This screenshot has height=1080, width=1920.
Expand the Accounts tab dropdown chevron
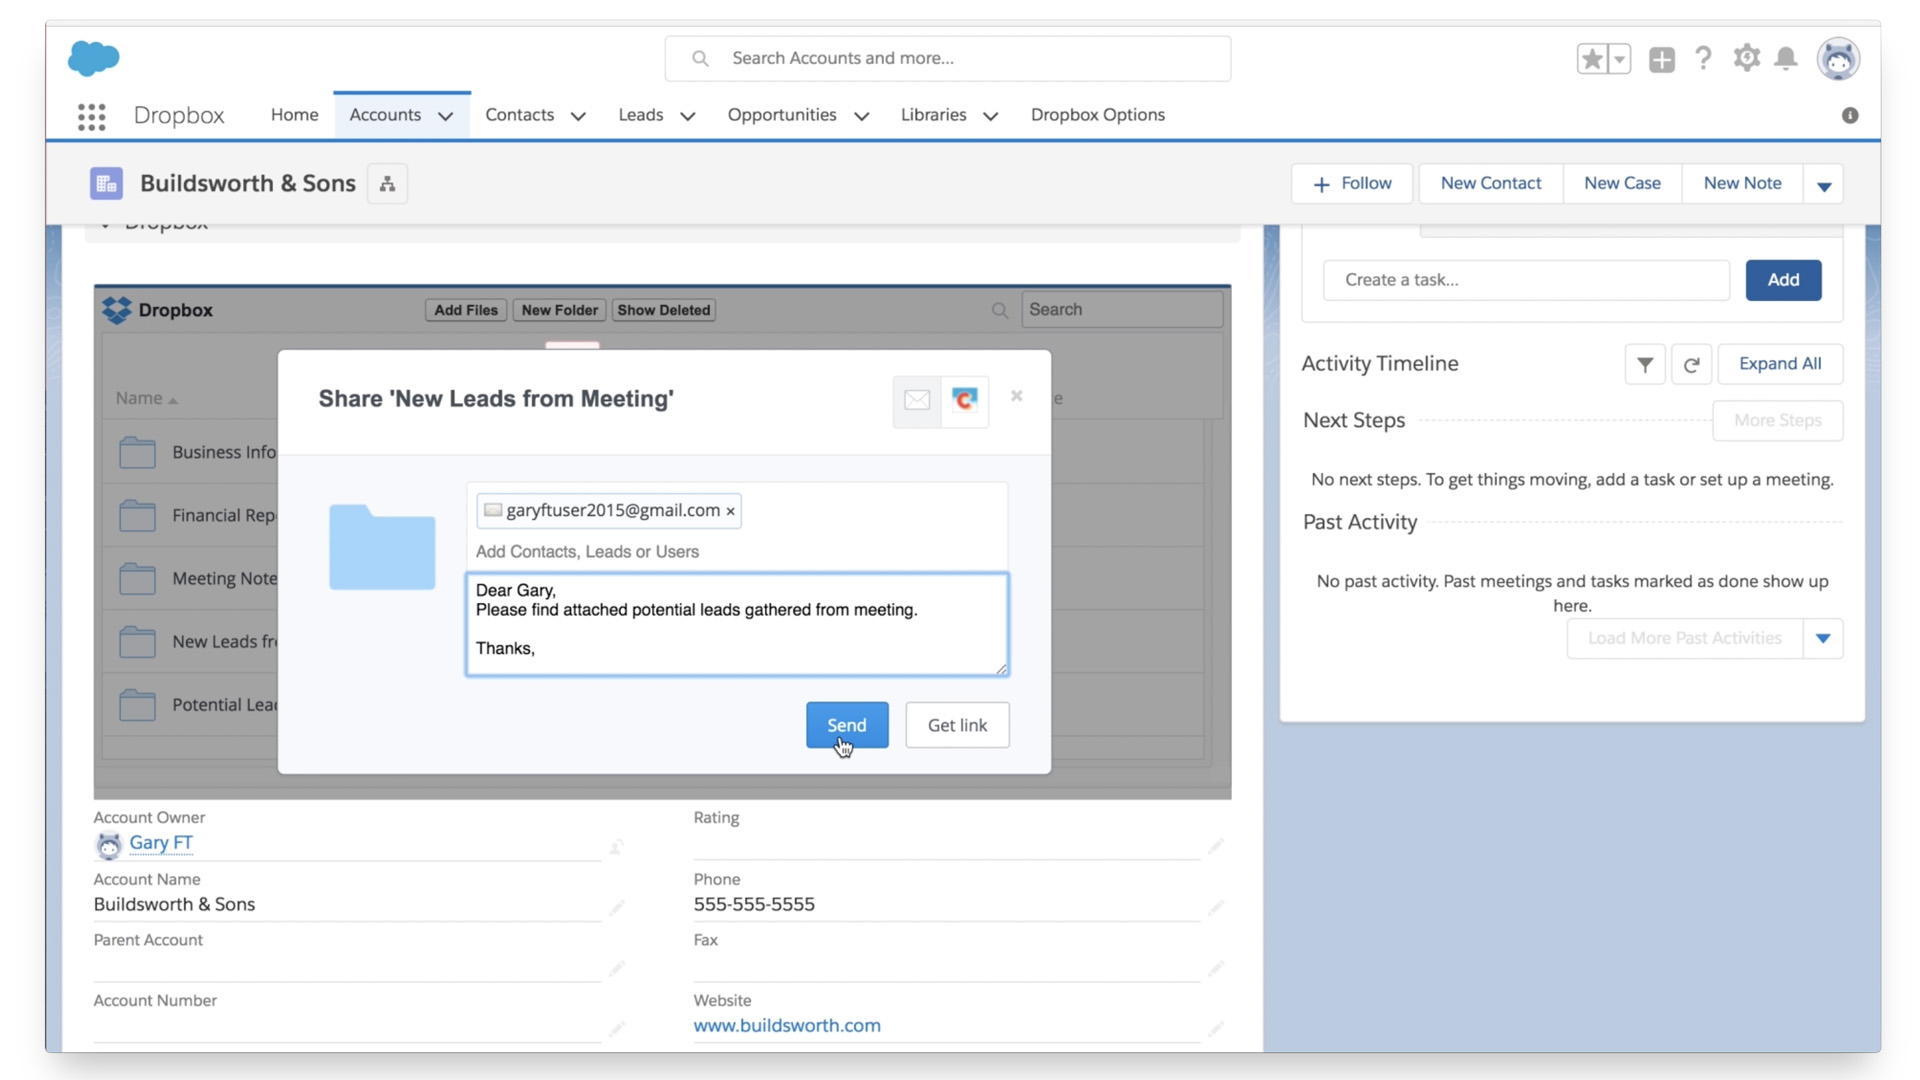coord(446,117)
